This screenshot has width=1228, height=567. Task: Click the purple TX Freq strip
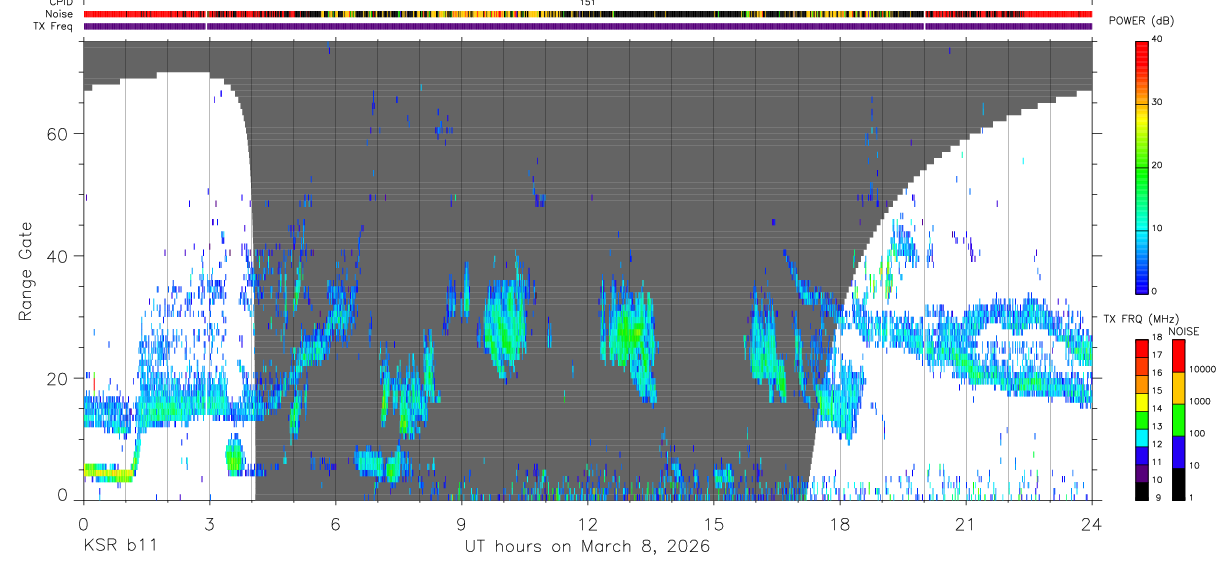coord(587,26)
